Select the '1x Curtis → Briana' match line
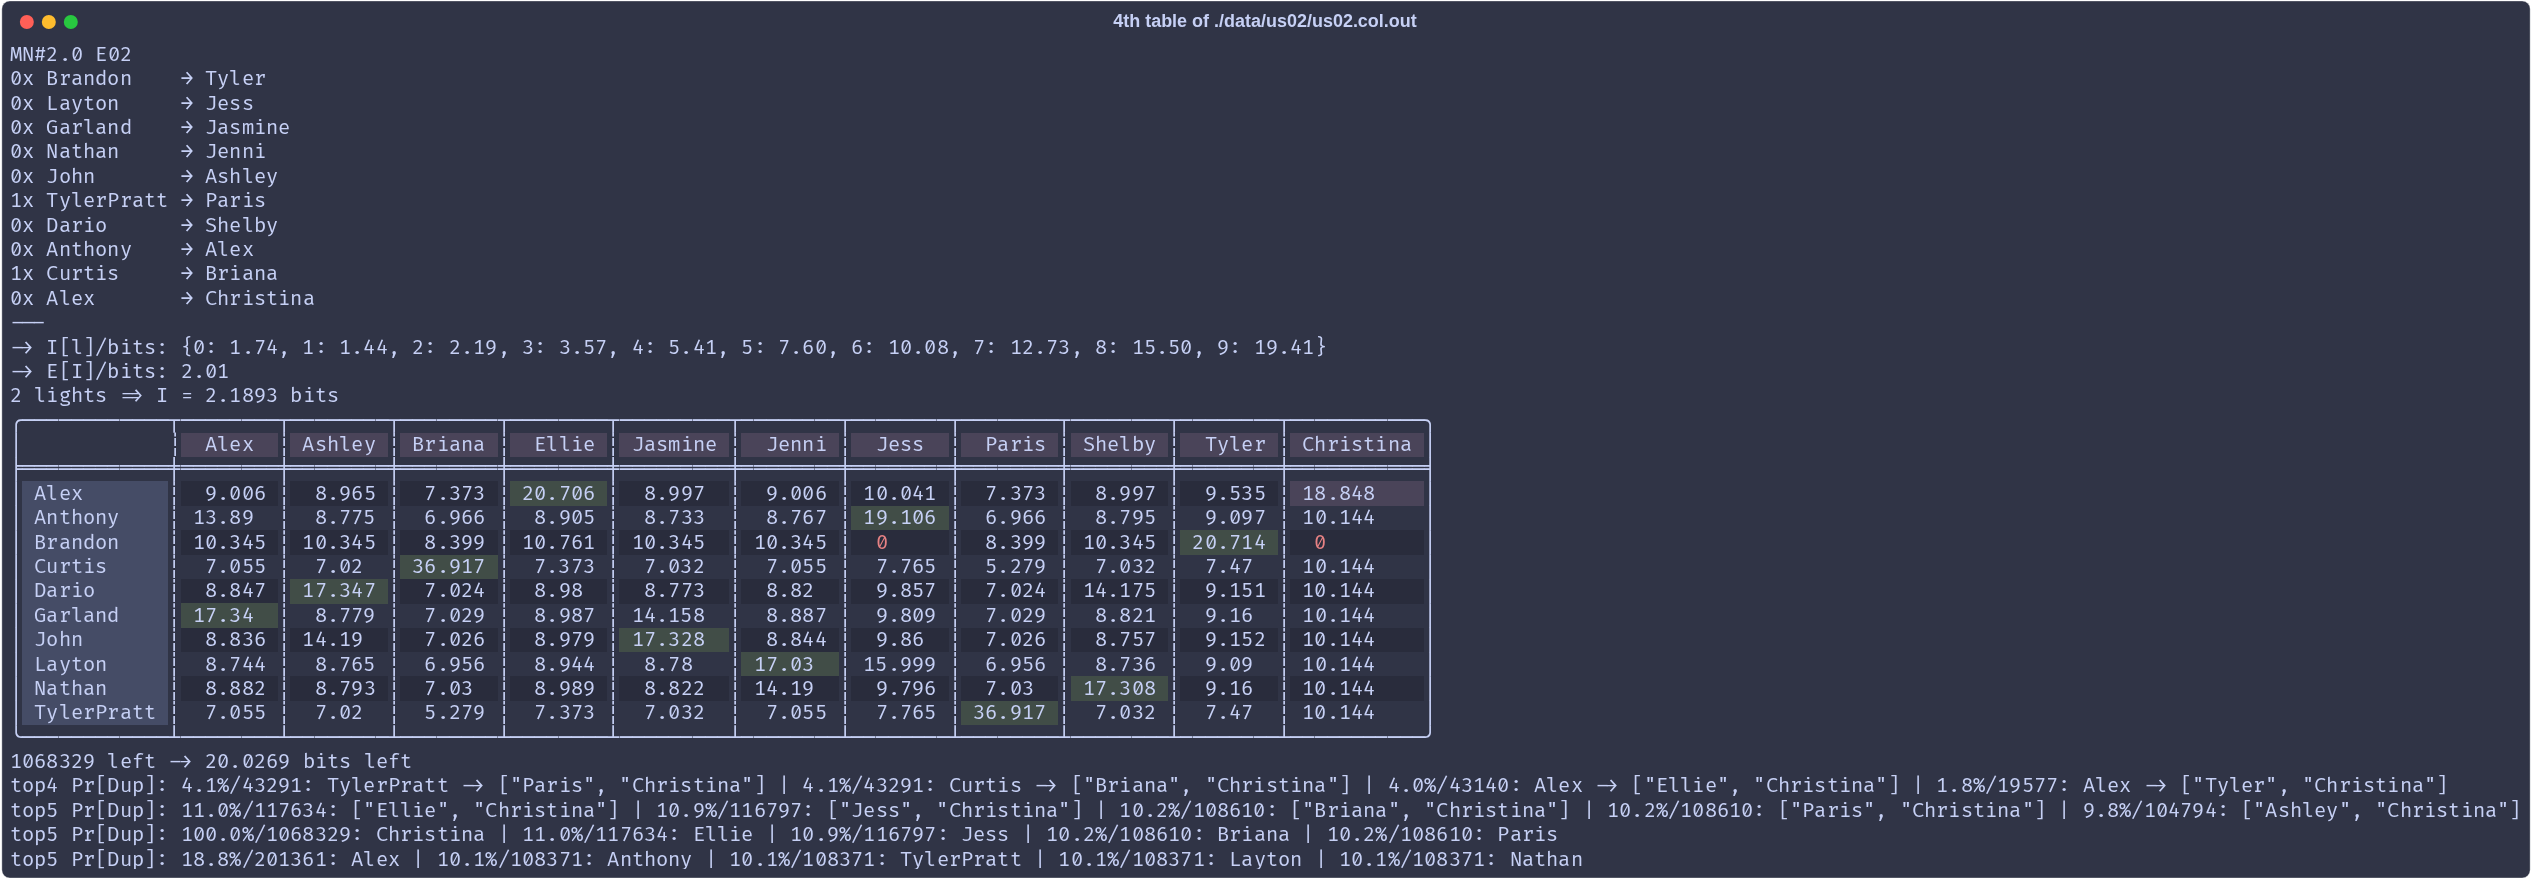This screenshot has width=2532, height=879. pyautogui.click(x=144, y=273)
